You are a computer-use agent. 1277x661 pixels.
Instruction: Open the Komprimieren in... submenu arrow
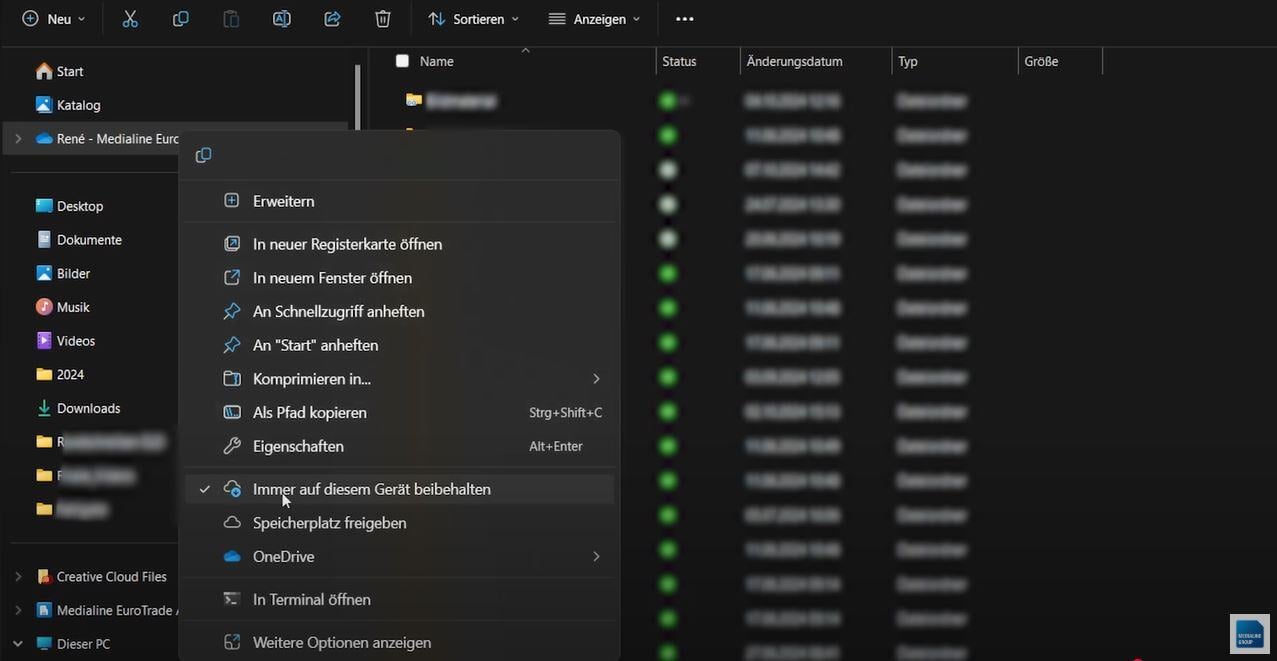point(596,379)
